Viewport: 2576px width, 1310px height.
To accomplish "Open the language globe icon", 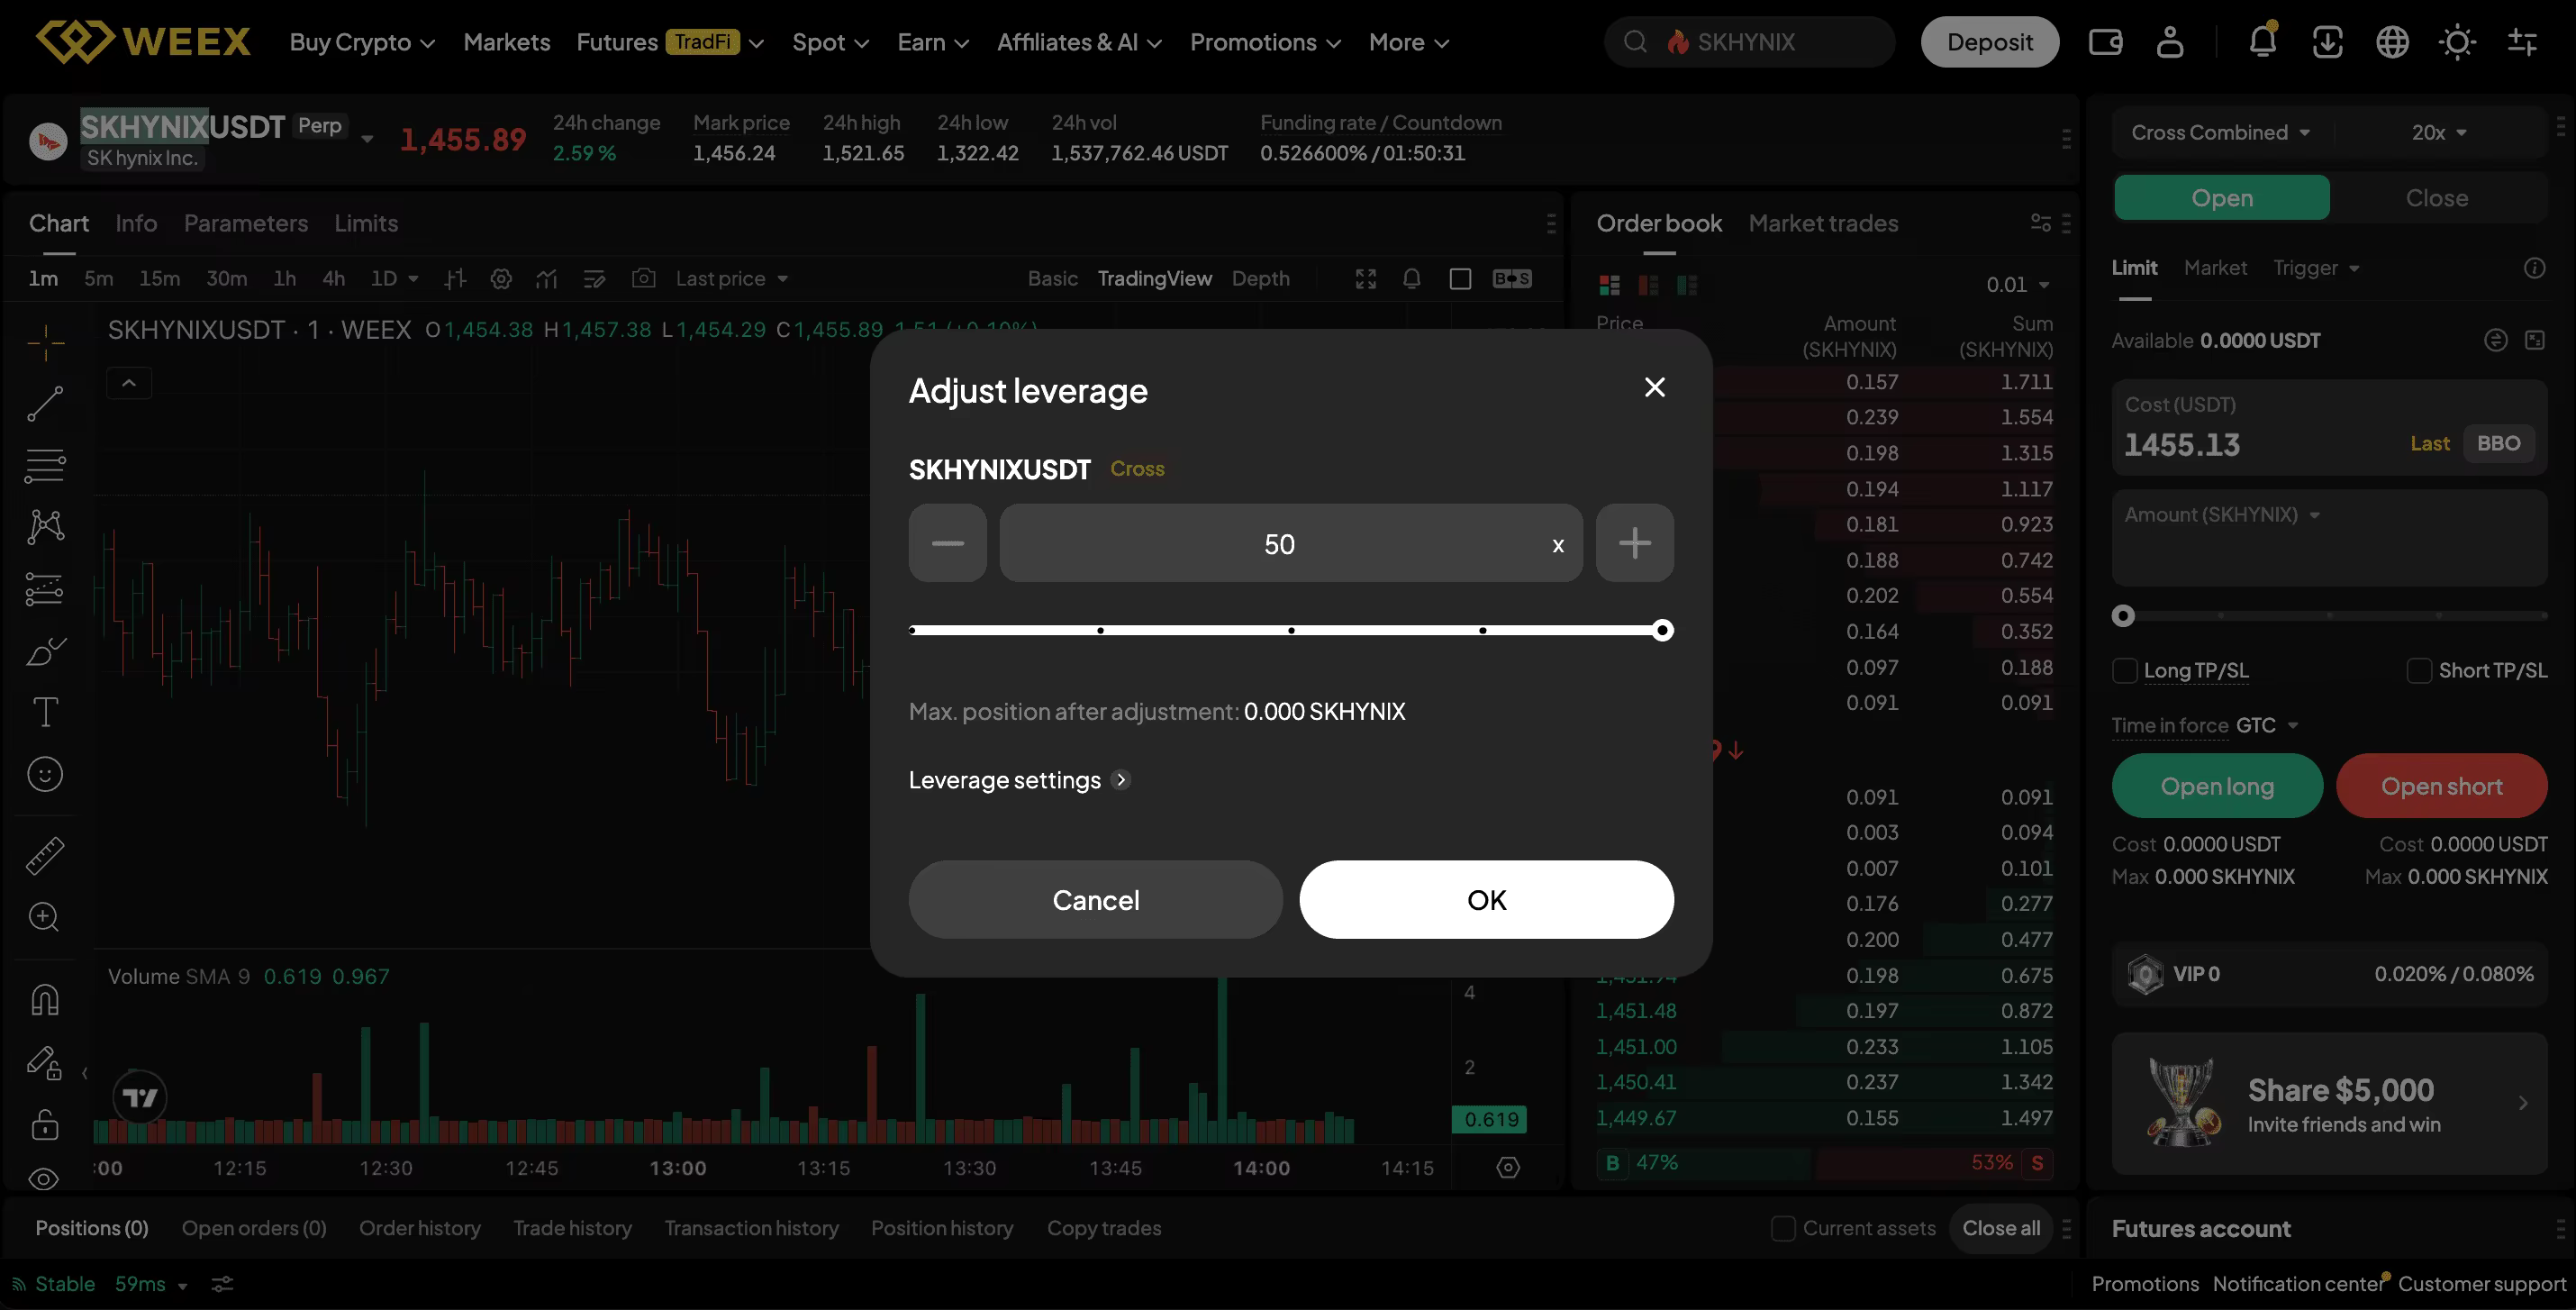I will tap(2392, 42).
